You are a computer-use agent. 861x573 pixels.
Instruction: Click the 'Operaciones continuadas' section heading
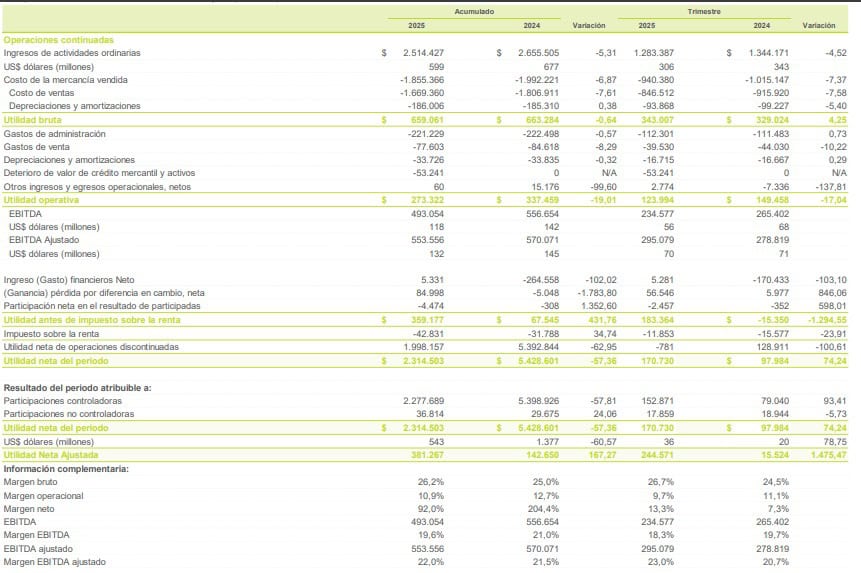click(x=59, y=40)
